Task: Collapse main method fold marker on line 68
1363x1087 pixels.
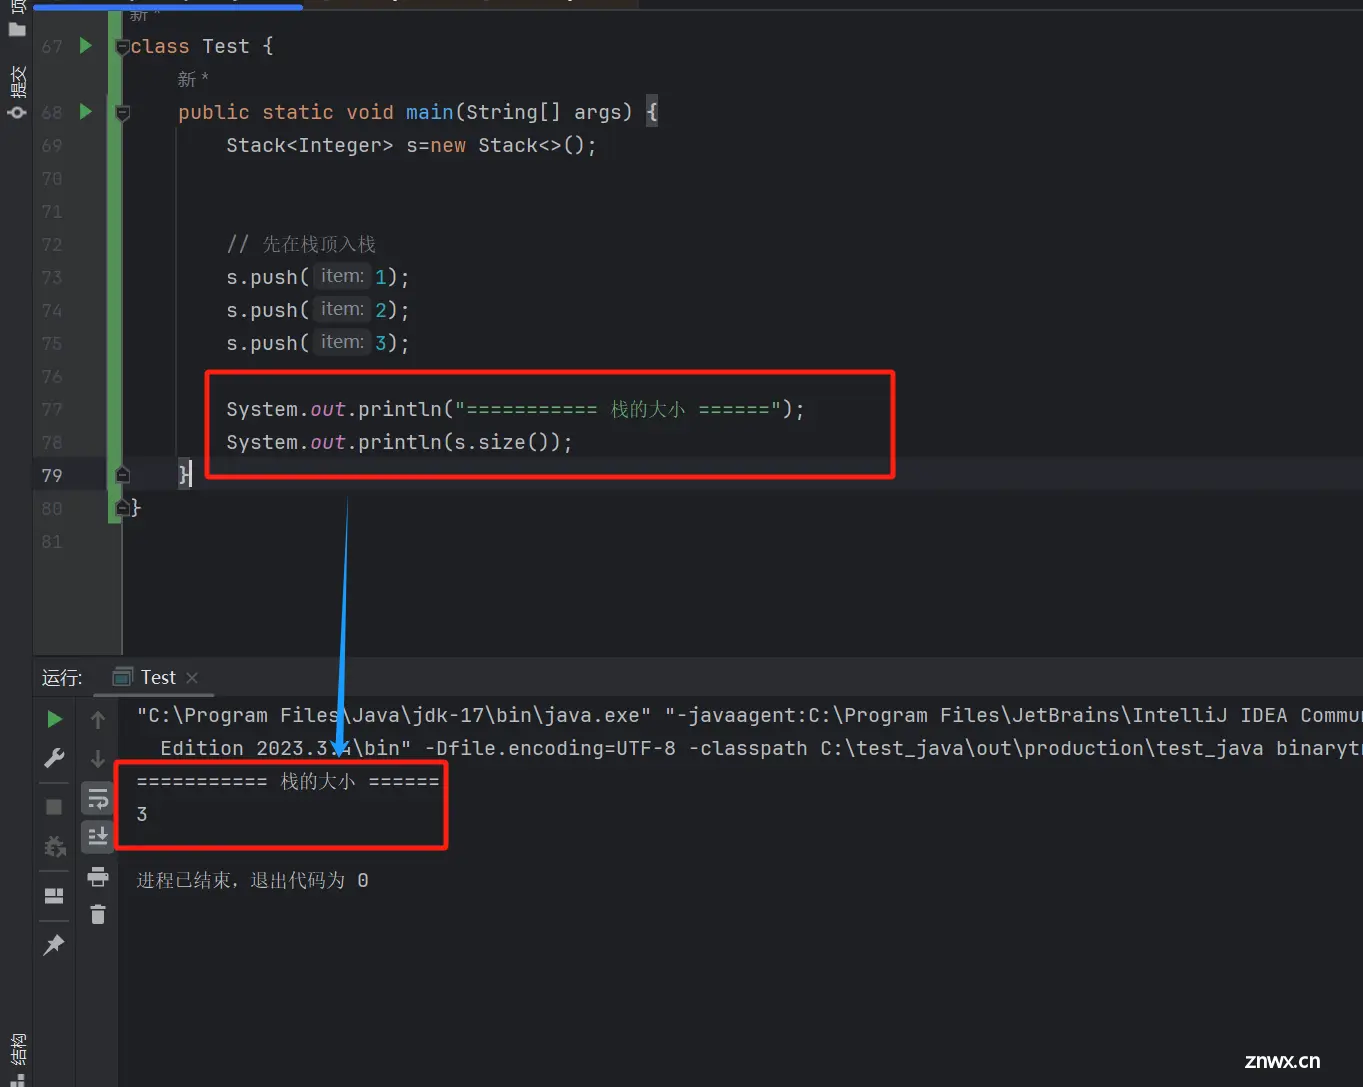Action: tap(123, 113)
